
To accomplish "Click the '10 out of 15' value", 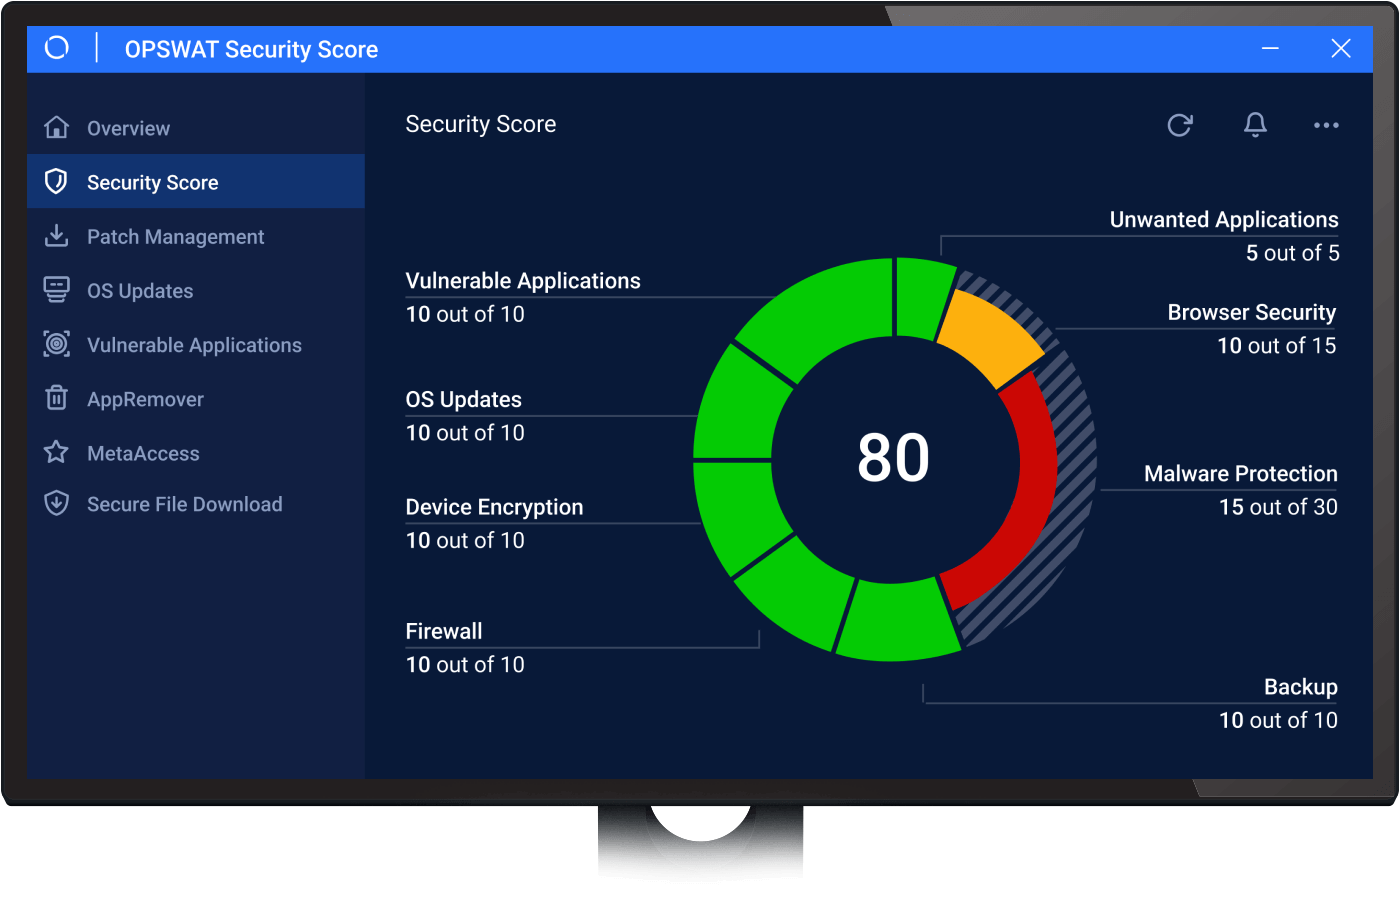I will (1277, 346).
